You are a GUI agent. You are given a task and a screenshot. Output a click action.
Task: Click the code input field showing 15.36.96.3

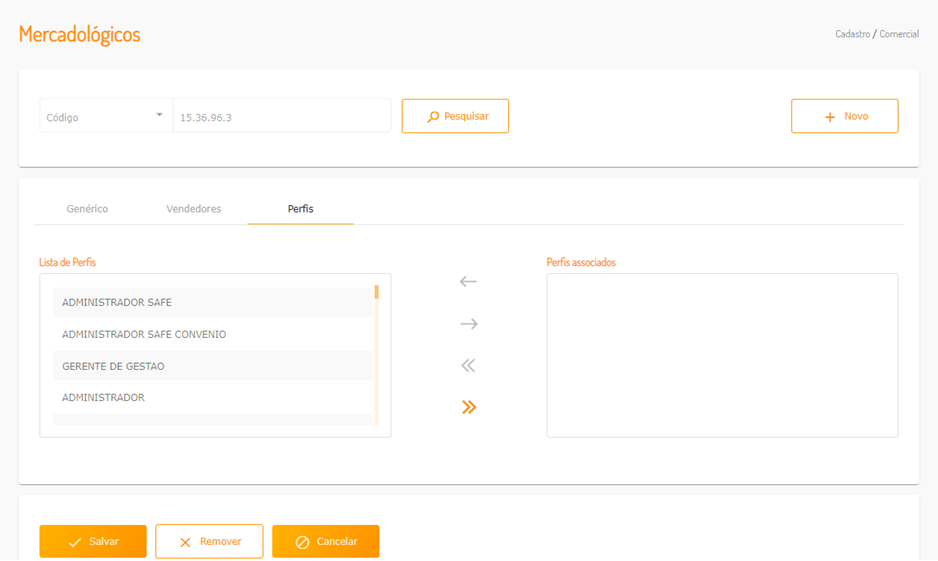[282, 116]
